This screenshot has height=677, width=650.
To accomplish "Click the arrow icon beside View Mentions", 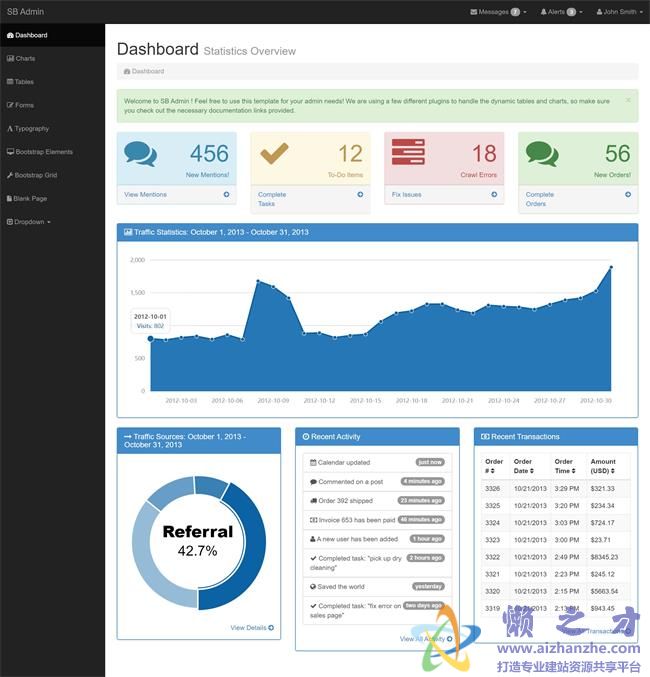I will click(x=227, y=195).
